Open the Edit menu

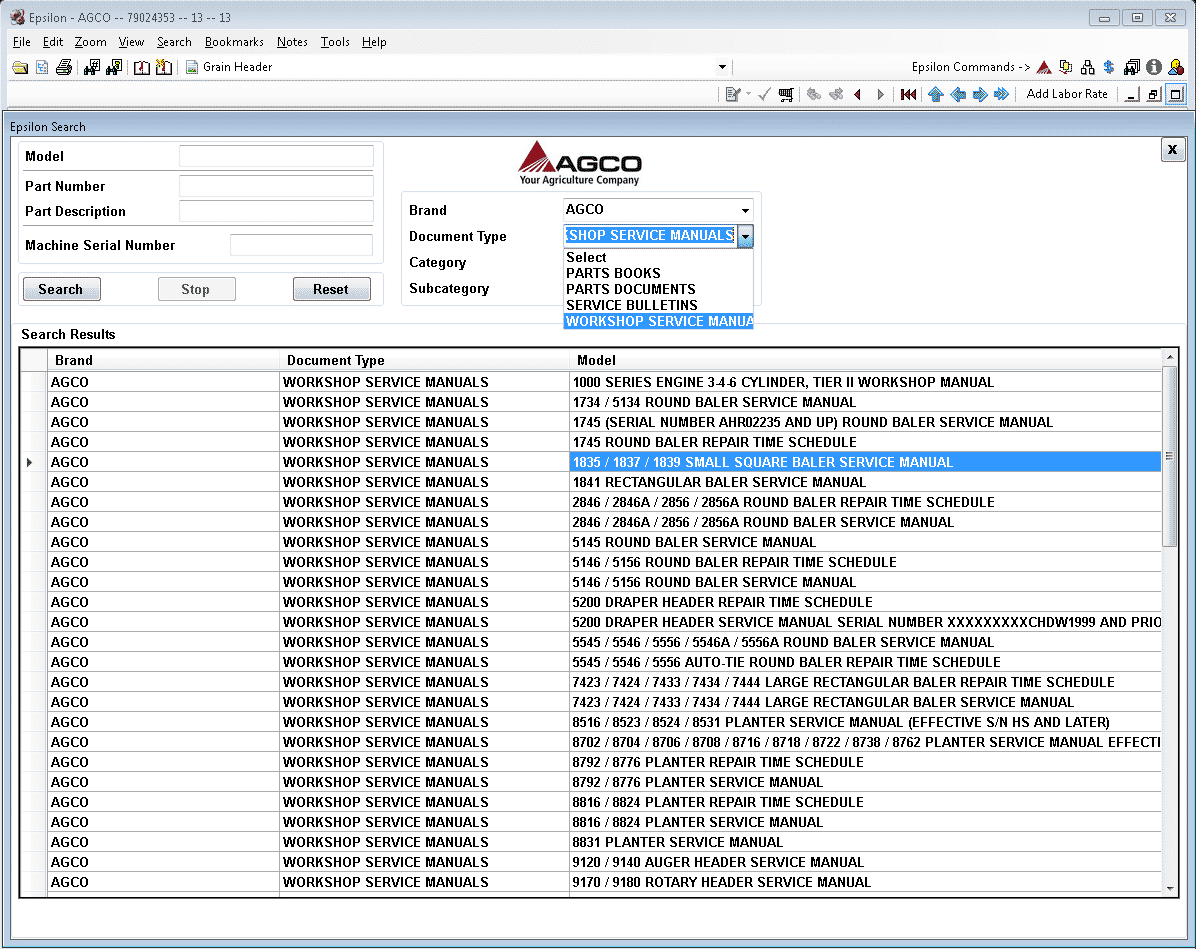53,42
